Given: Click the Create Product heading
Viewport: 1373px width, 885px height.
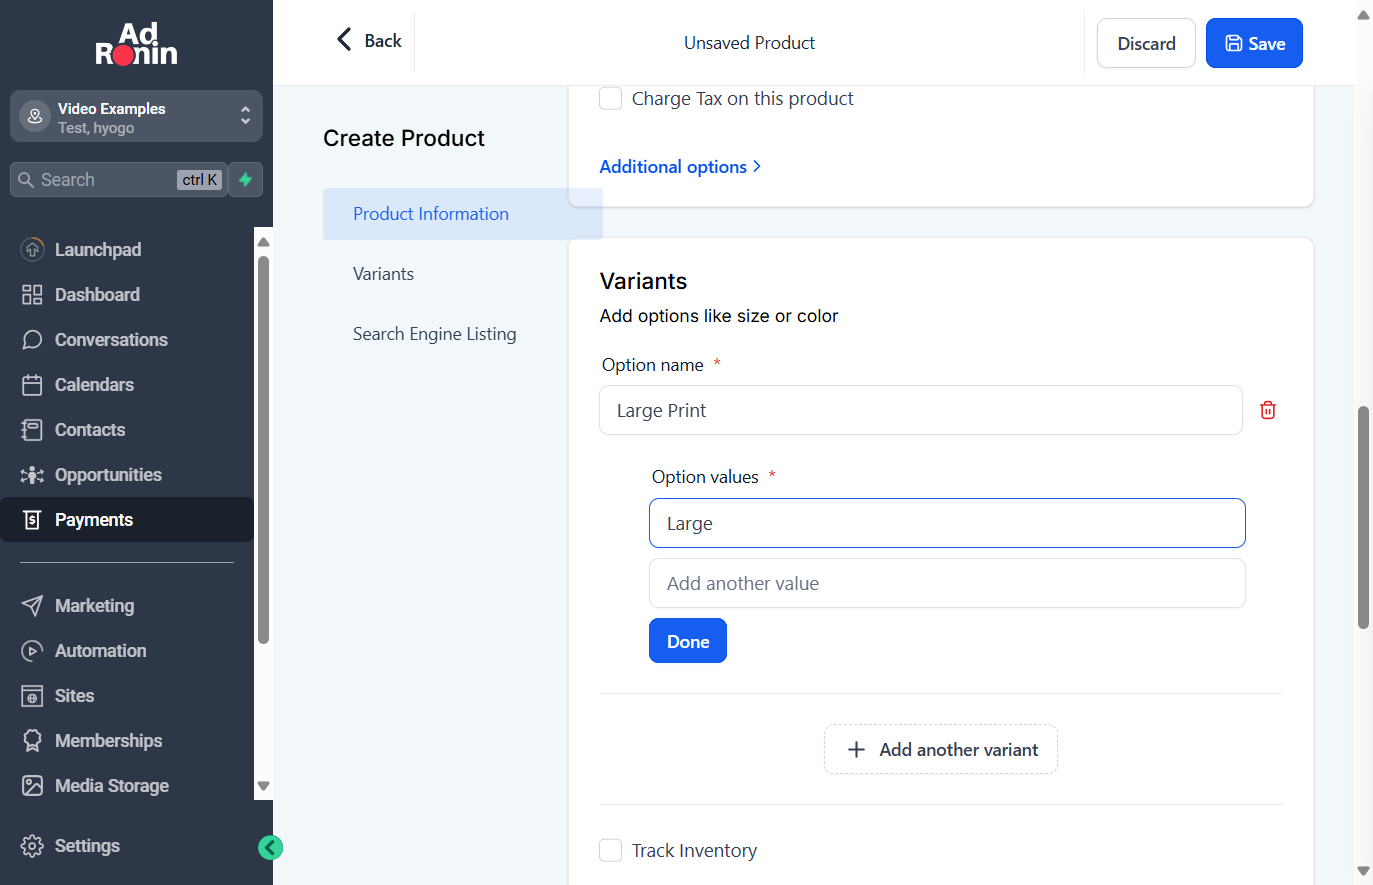Looking at the screenshot, I should point(404,138).
